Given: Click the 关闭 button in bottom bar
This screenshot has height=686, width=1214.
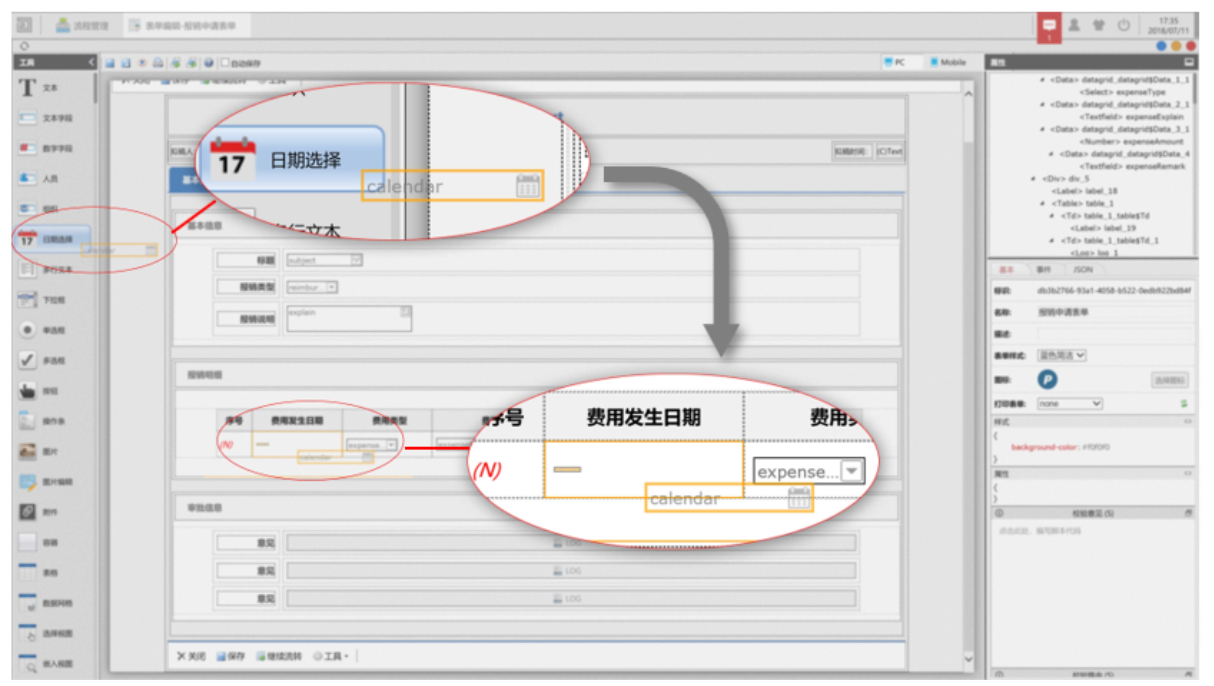Looking at the screenshot, I should (191, 657).
